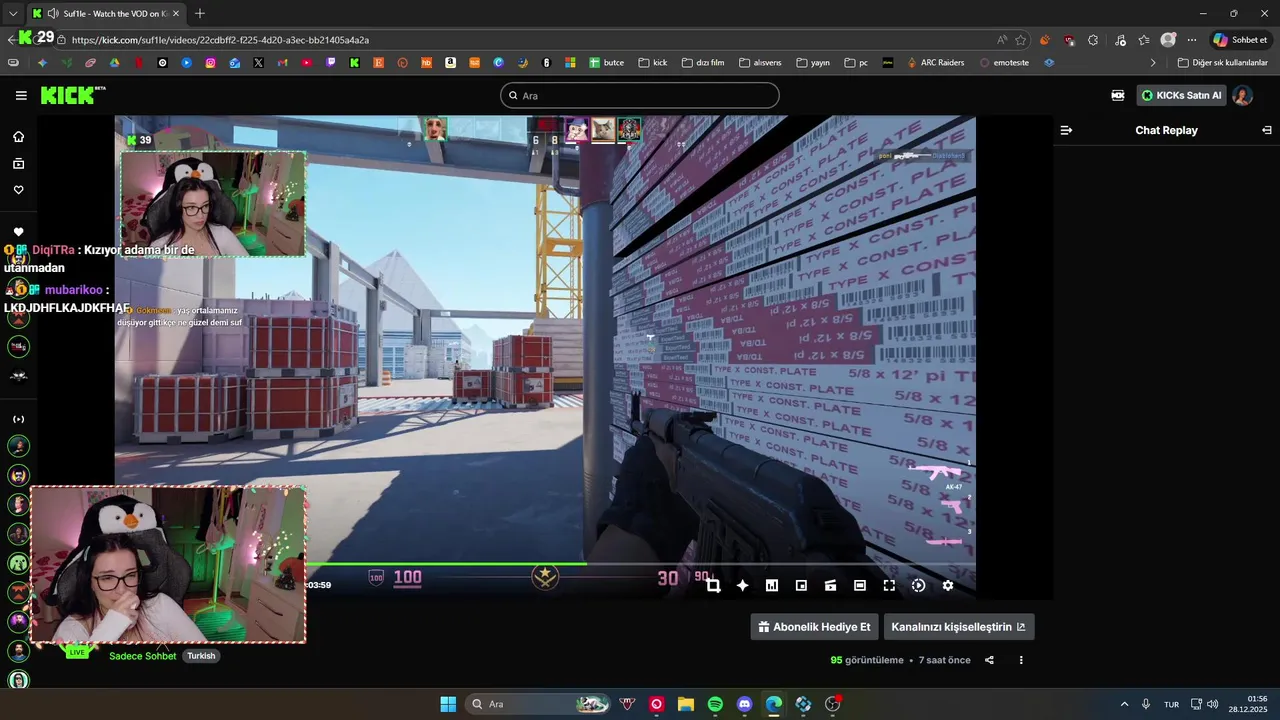Image resolution: width=1280 pixels, height=720 pixels.
Task: Open the Home icon in sidebar
Action: coord(18,137)
